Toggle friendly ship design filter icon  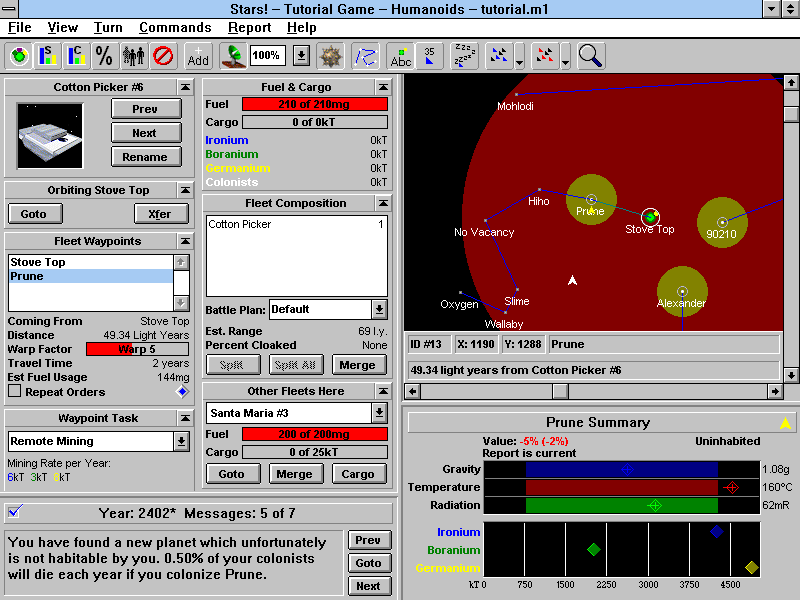(499, 56)
